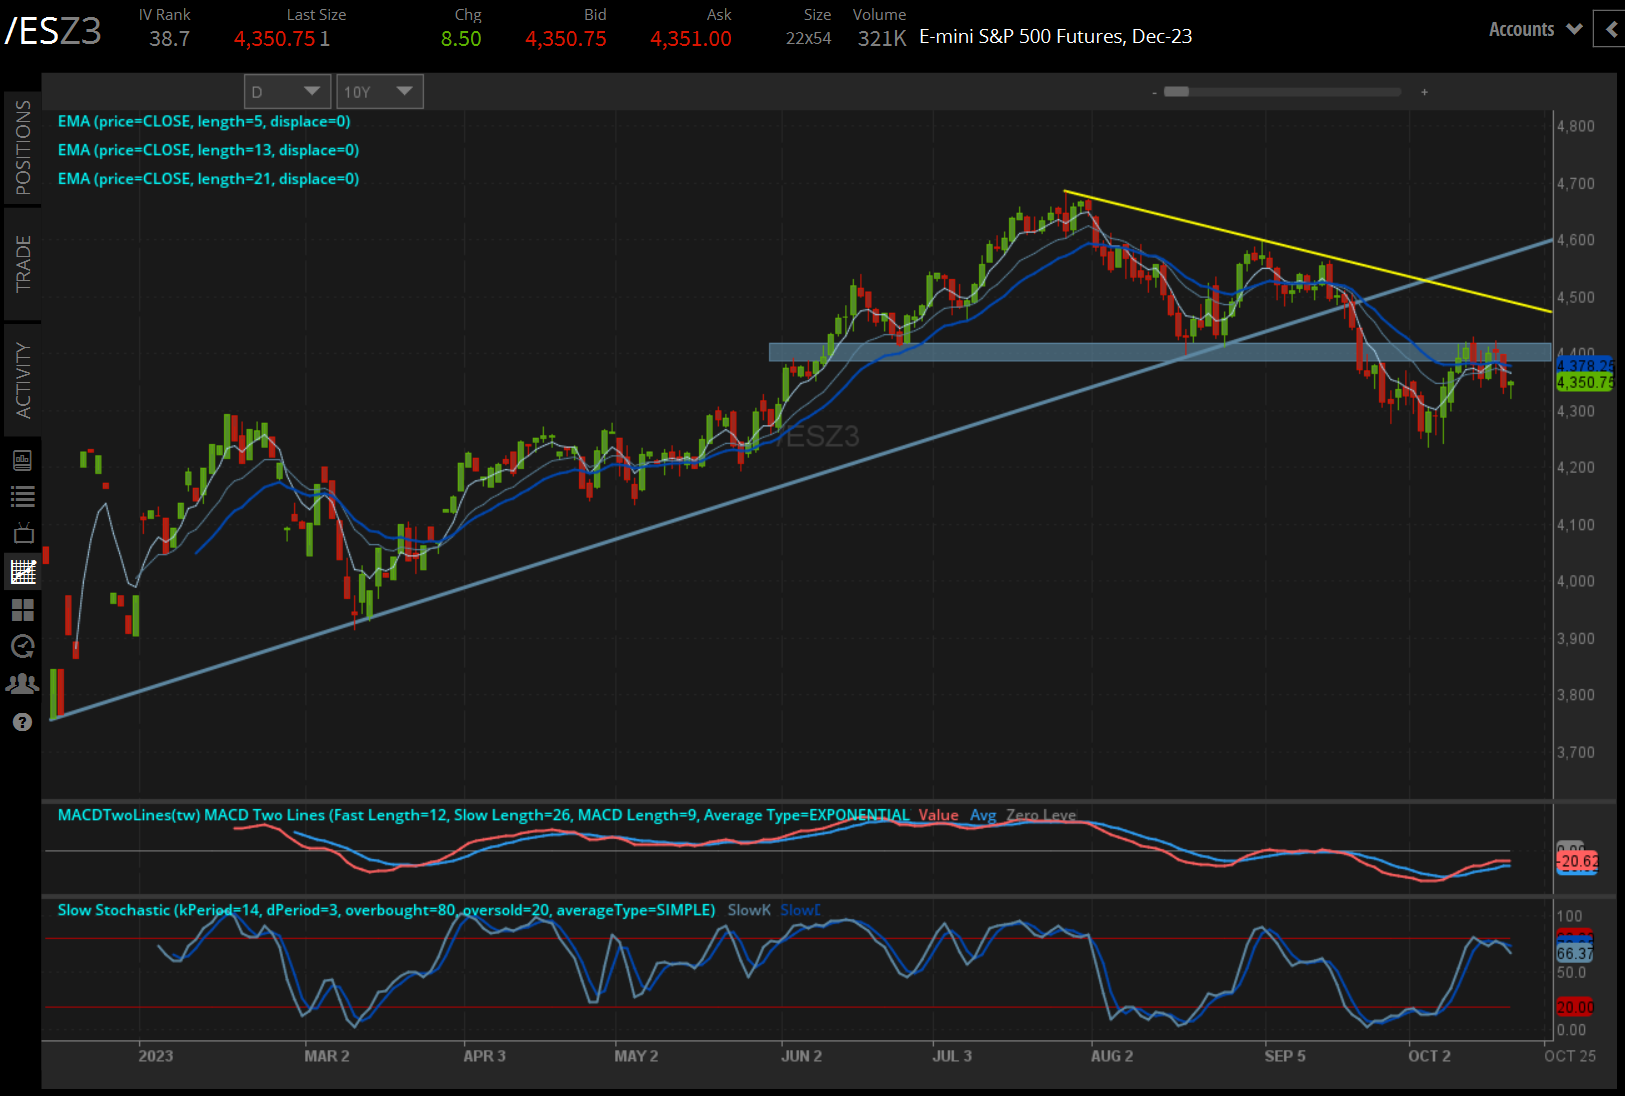Image resolution: width=1625 pixels, height=1096 pixels.
Task: Click the stochastic value tag 66.37
Action: (x=1575, y=954)
